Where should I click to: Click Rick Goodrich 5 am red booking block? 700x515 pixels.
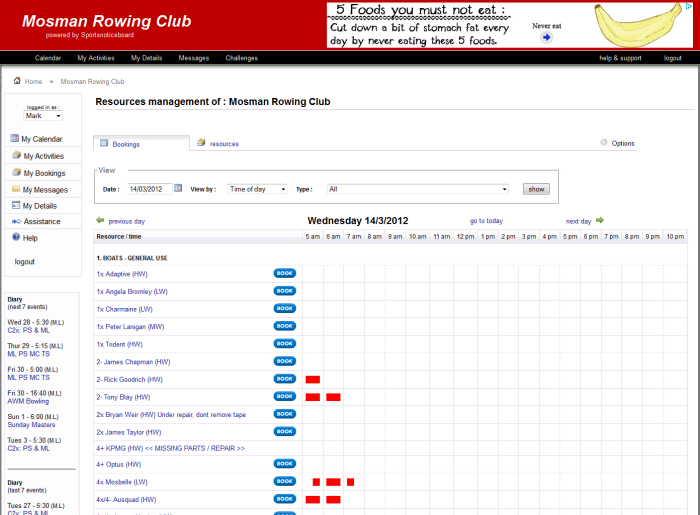(312, 379)
